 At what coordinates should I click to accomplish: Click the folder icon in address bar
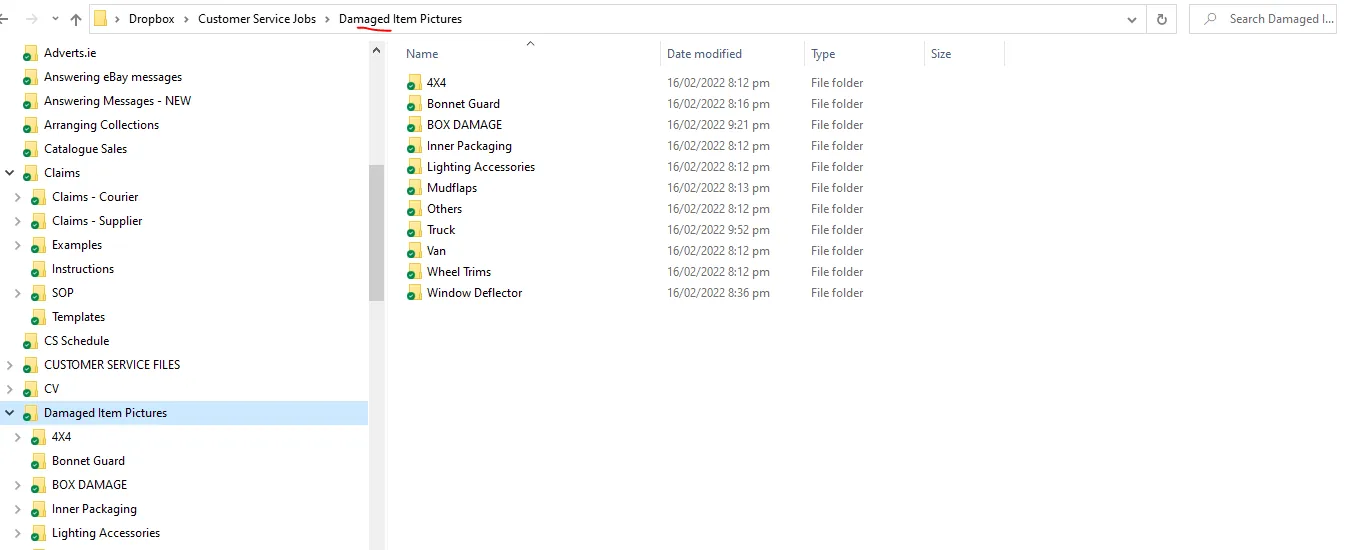(101, 19)
